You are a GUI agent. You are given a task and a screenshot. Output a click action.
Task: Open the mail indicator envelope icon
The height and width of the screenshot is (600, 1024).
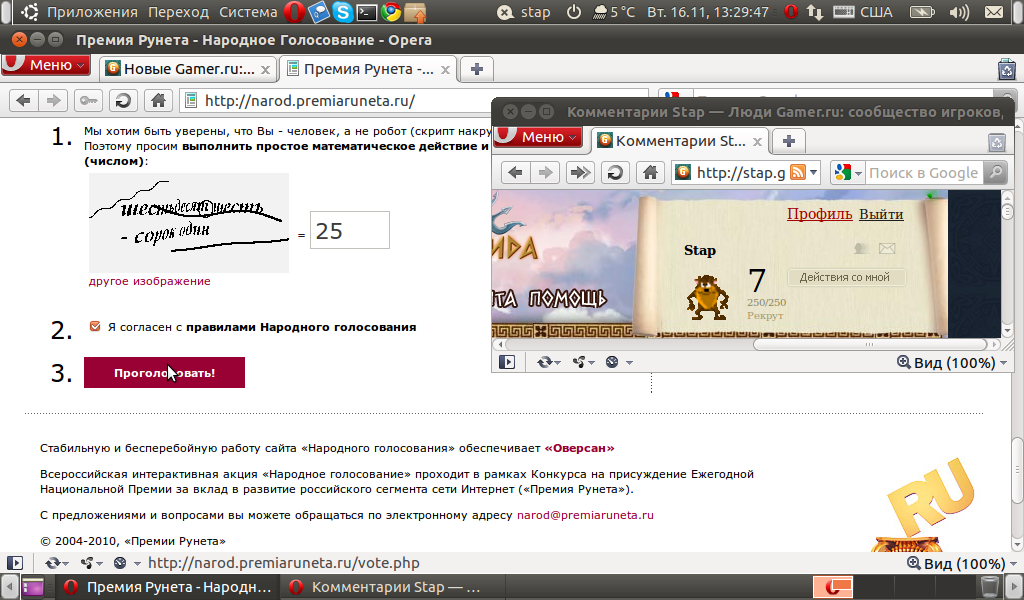(x=994, y=12)
